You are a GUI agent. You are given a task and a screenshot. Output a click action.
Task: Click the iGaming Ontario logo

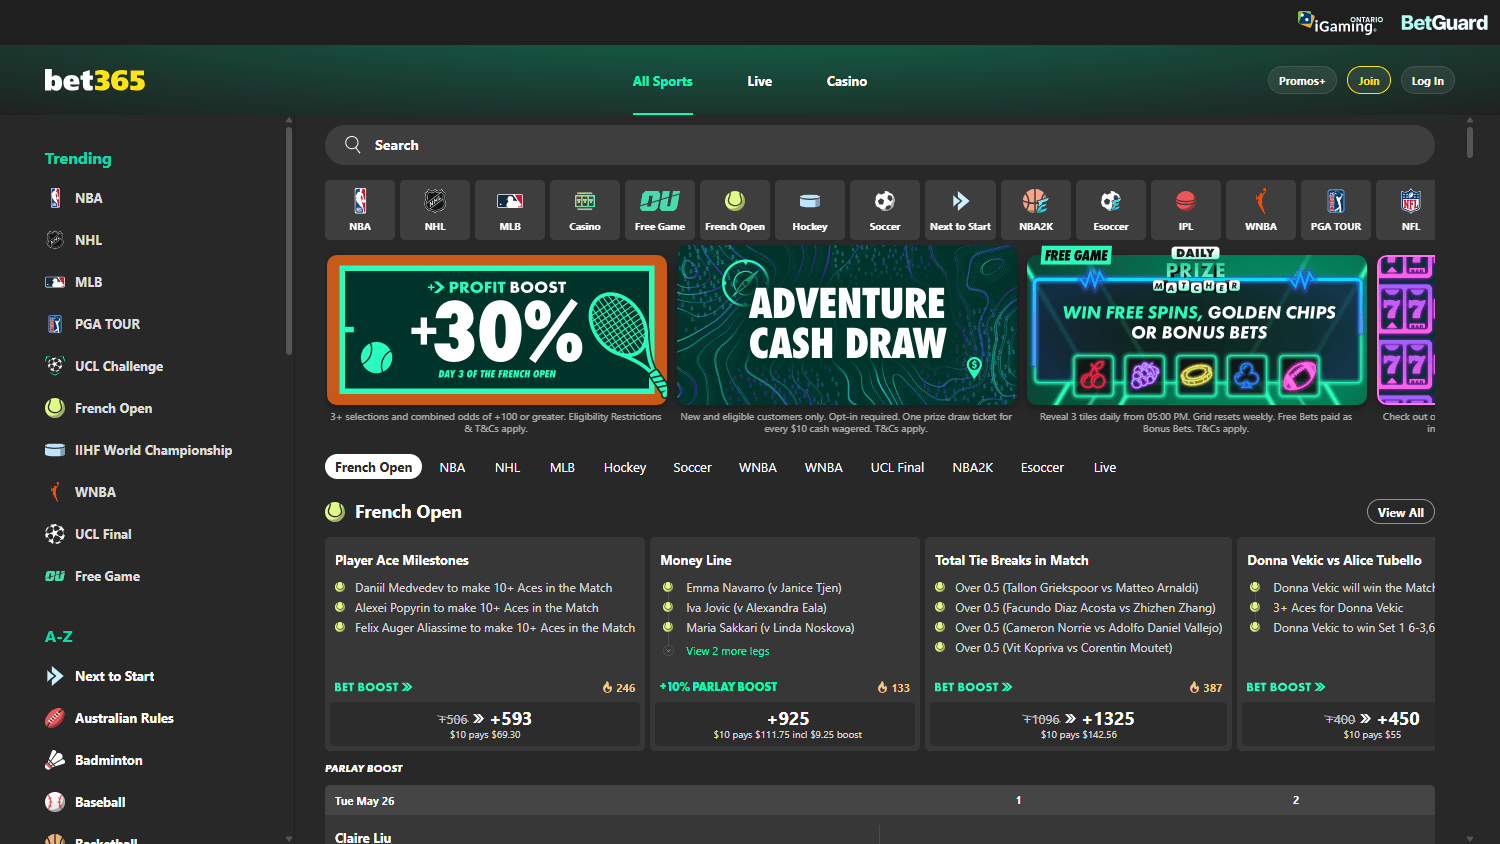(x=1341, y=22)
